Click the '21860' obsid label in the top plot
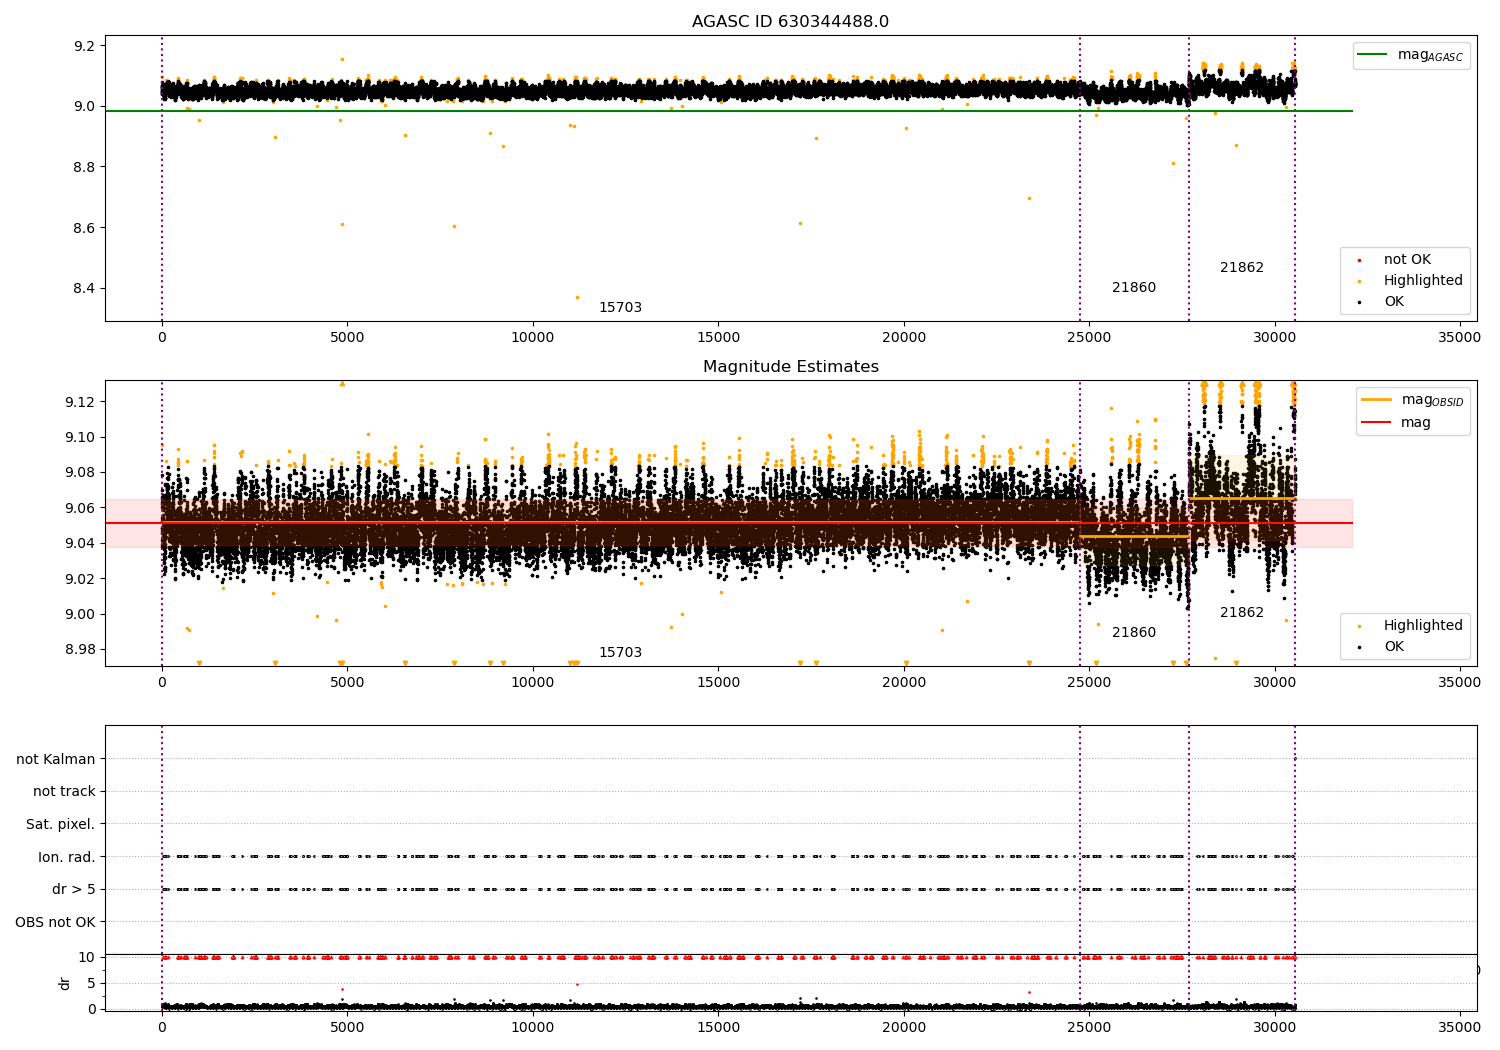The image size is (1500, 1050). pyautogui.click(x=1134, y=288)
